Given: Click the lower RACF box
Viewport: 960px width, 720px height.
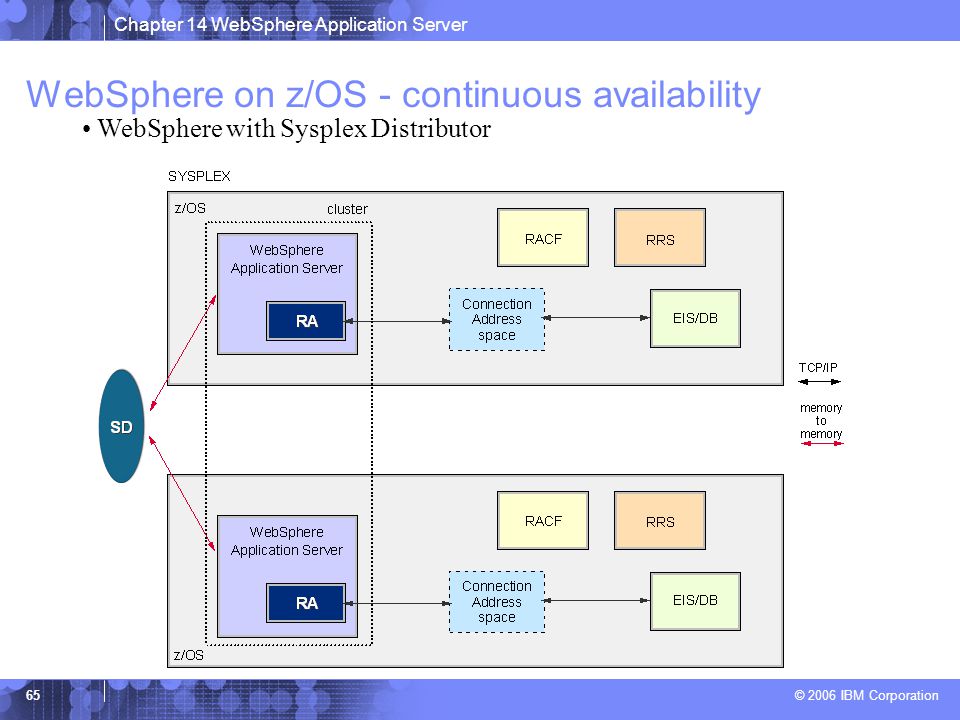Looking at the screenshot, I should point(543,520).
